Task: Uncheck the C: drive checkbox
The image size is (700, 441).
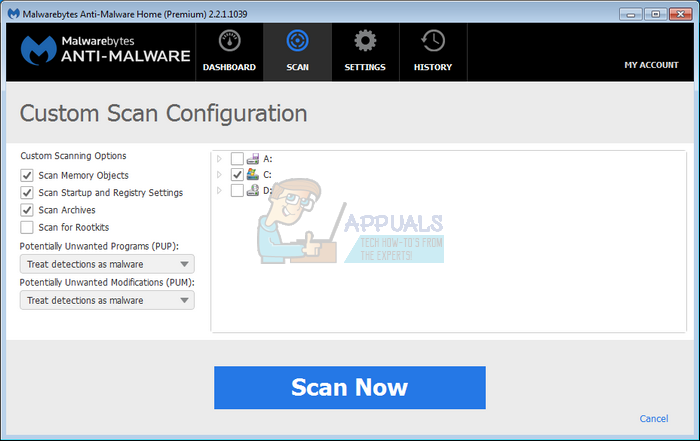Action: (237, 175)
